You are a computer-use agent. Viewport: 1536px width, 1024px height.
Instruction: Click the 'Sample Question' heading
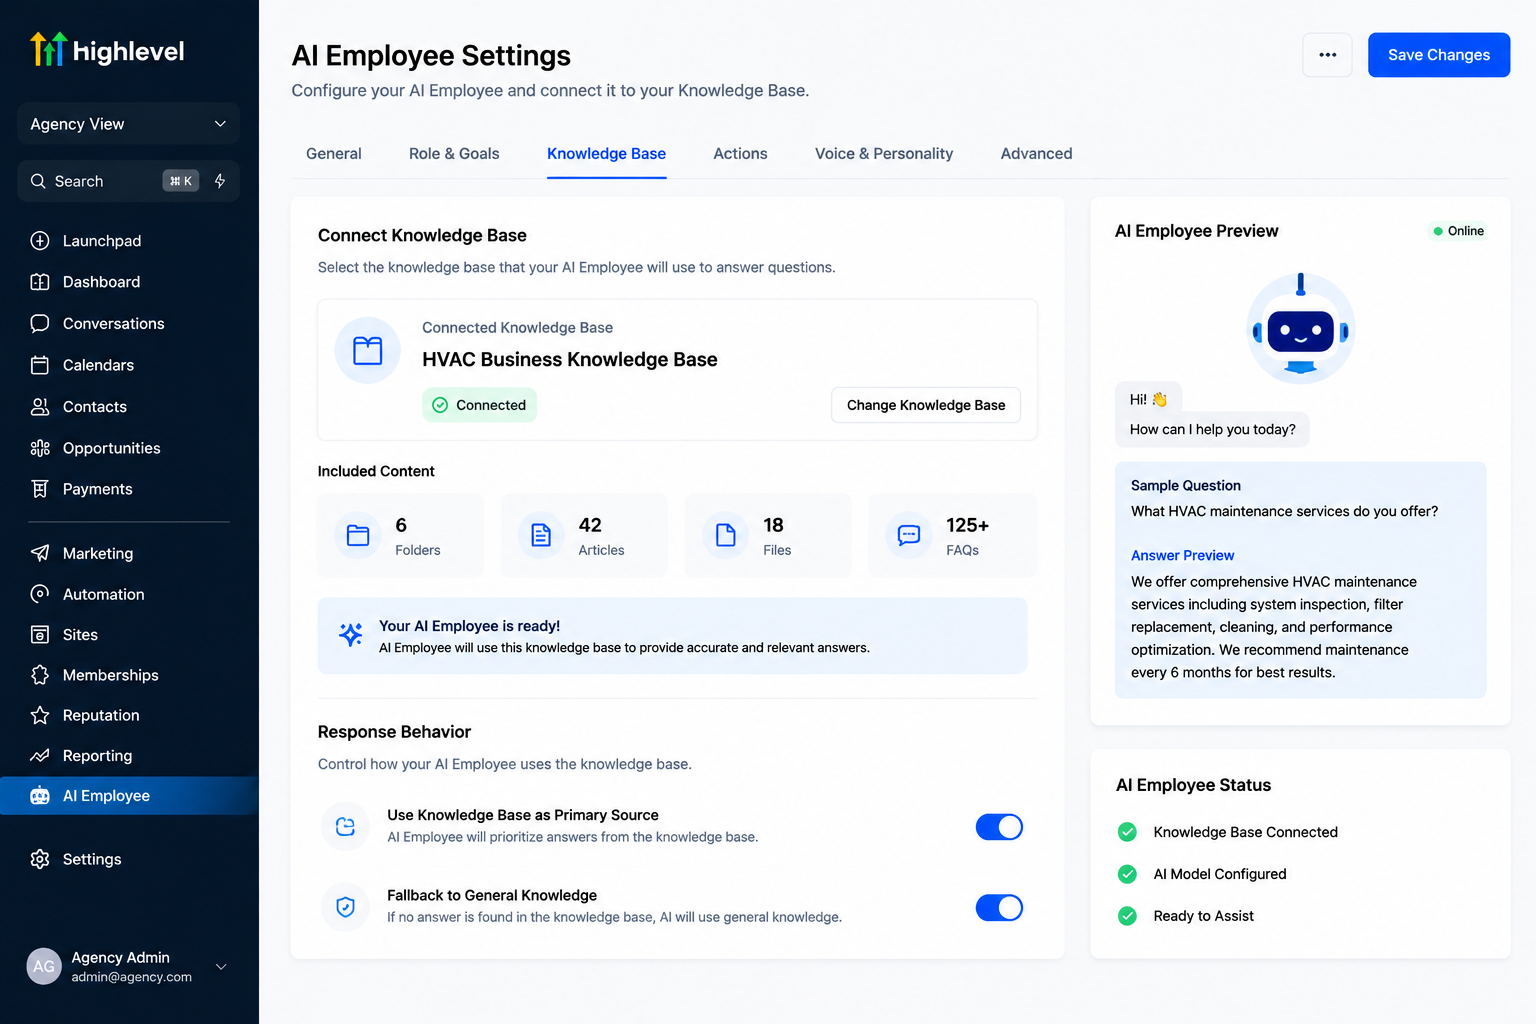tap(1186, 486)
